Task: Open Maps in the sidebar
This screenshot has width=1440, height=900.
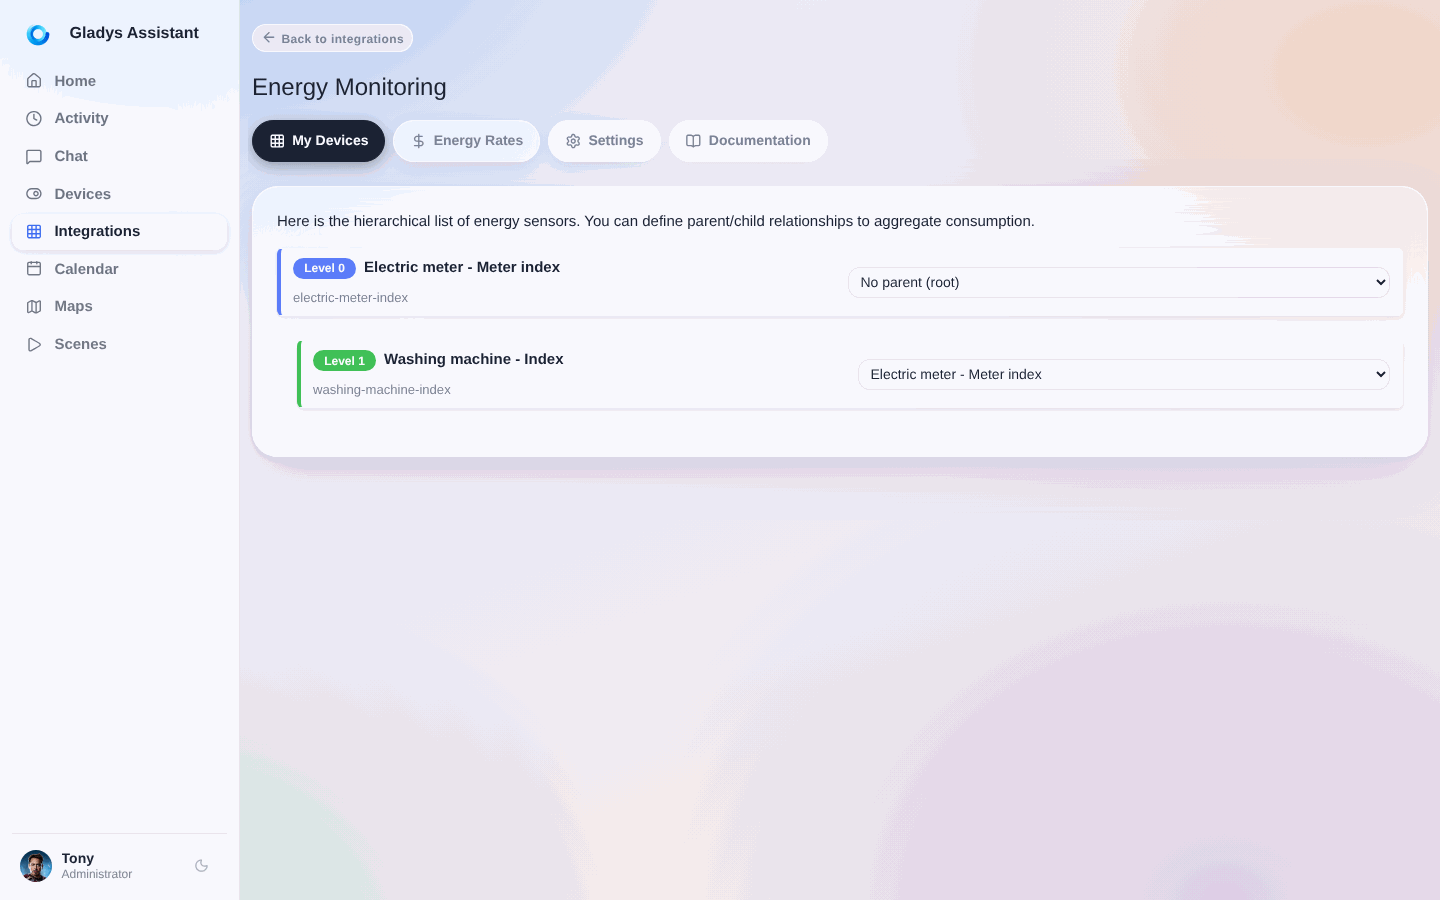Action: tap(119, 306)
